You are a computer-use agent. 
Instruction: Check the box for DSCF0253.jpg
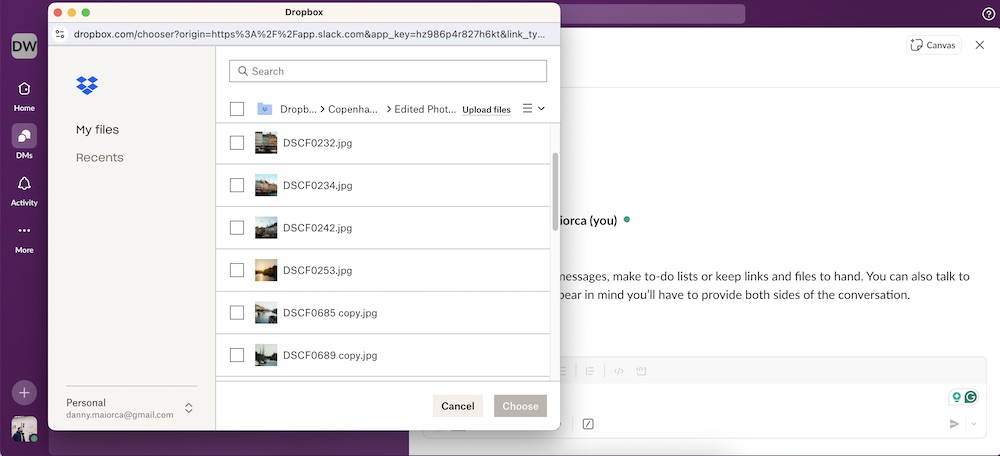237,270
